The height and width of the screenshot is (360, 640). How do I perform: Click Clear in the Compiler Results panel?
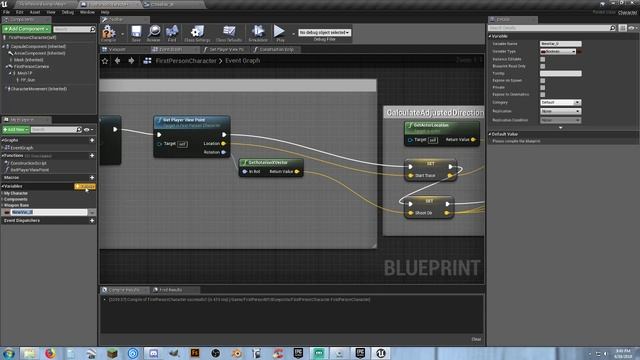pyautogui.click(x=476, y=339)
